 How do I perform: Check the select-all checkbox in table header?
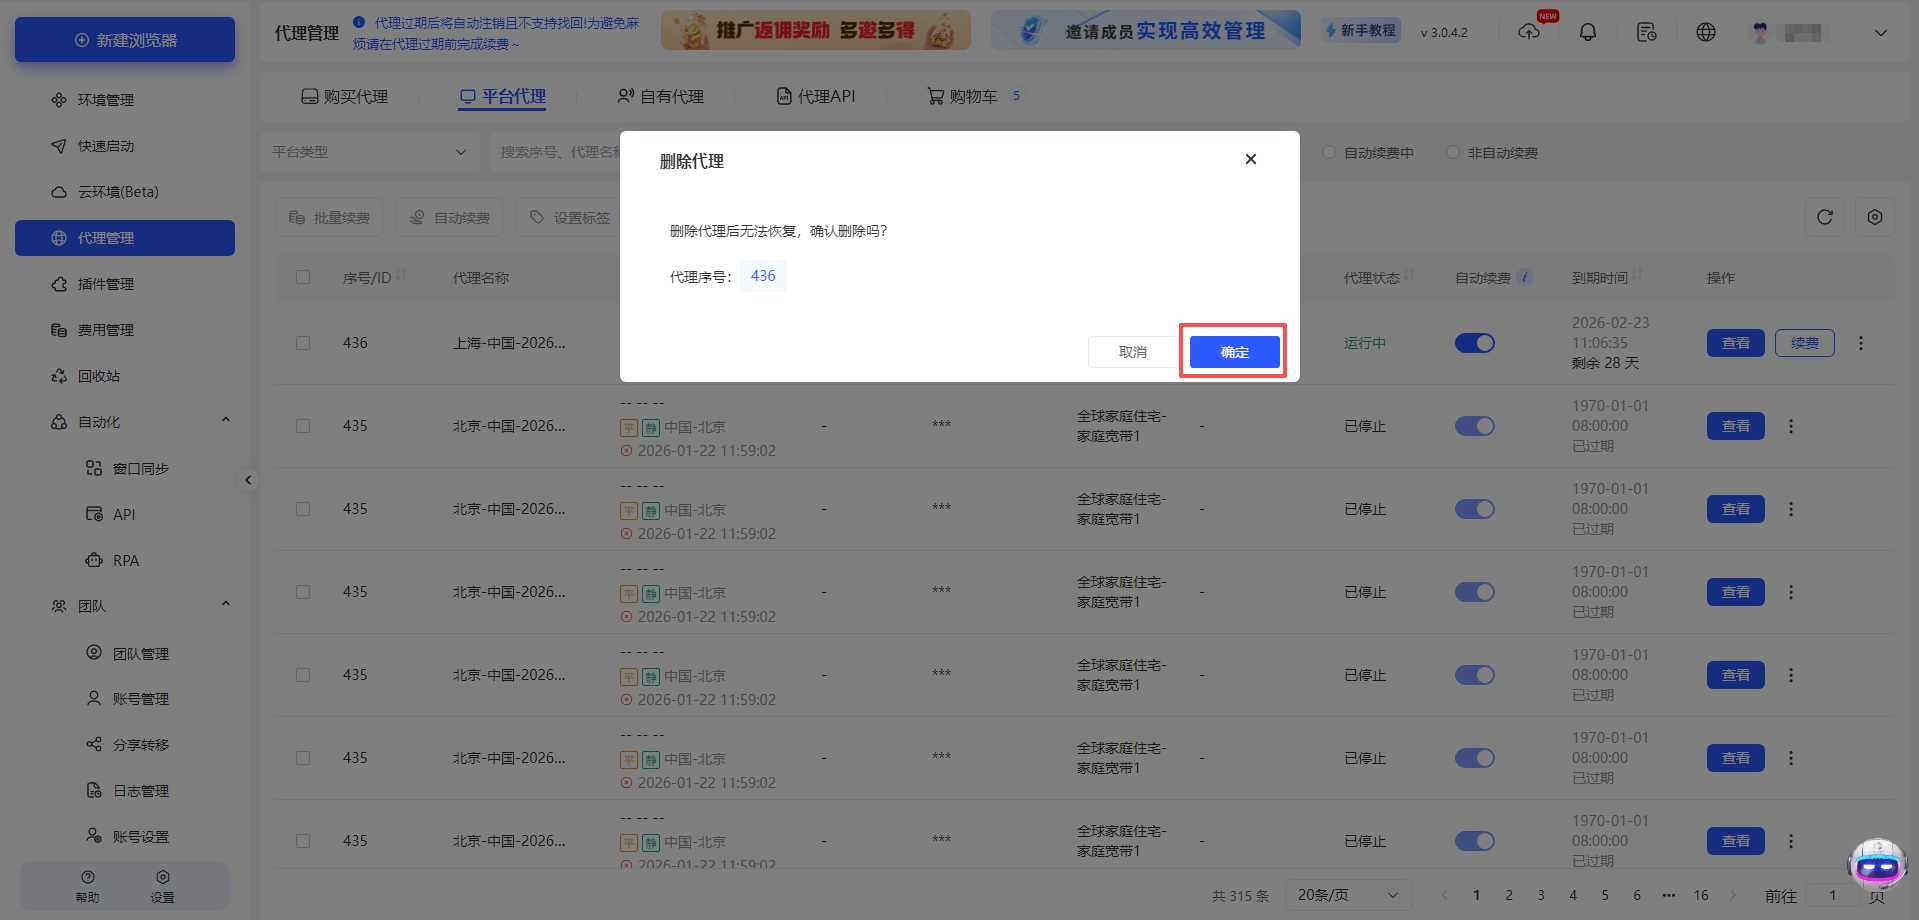[x=303, y=277]
